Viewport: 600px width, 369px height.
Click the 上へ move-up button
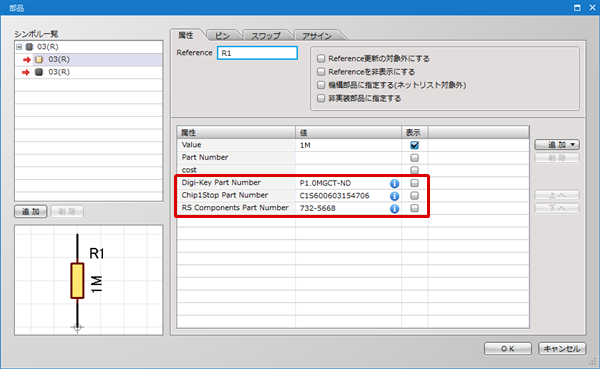(557, 195)
